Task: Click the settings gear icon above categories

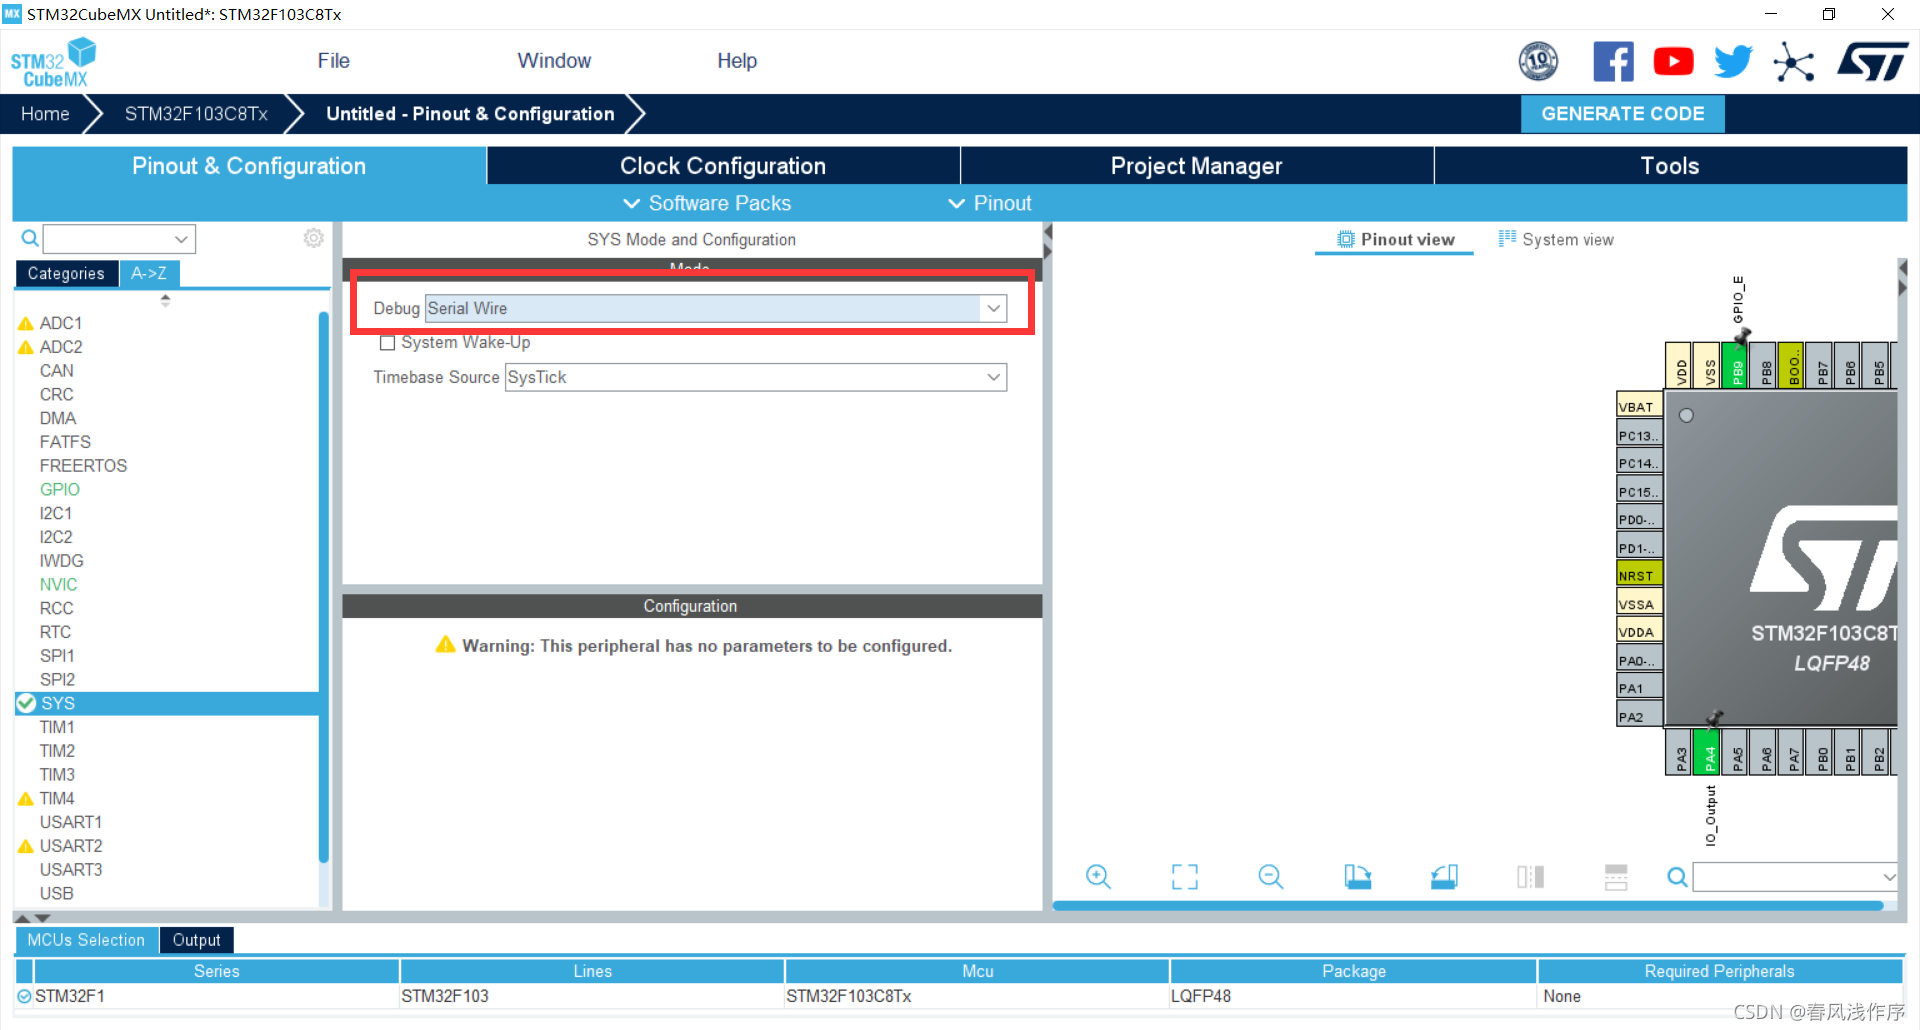Action: point(313,238)
